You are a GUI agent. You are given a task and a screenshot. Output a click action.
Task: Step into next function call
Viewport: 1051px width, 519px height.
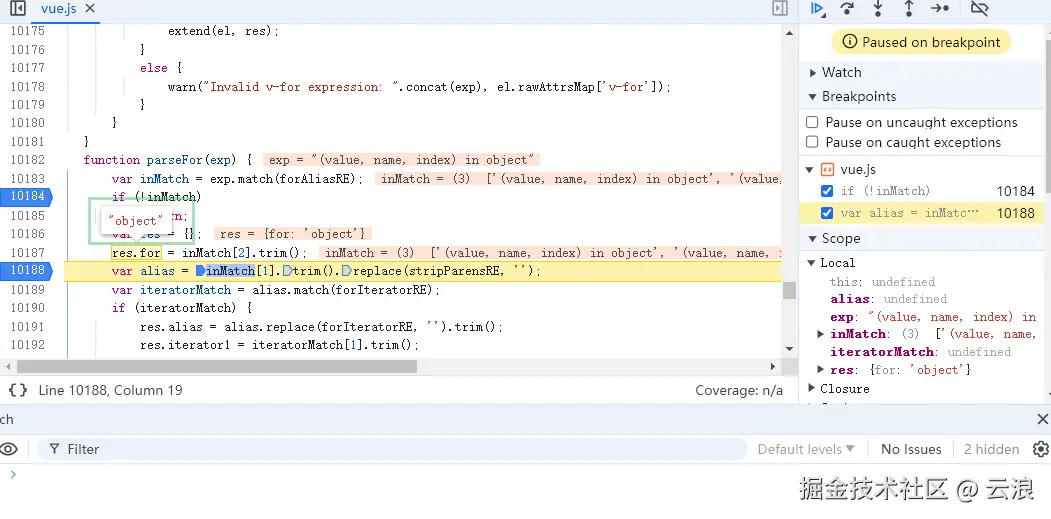click(878, 9)
